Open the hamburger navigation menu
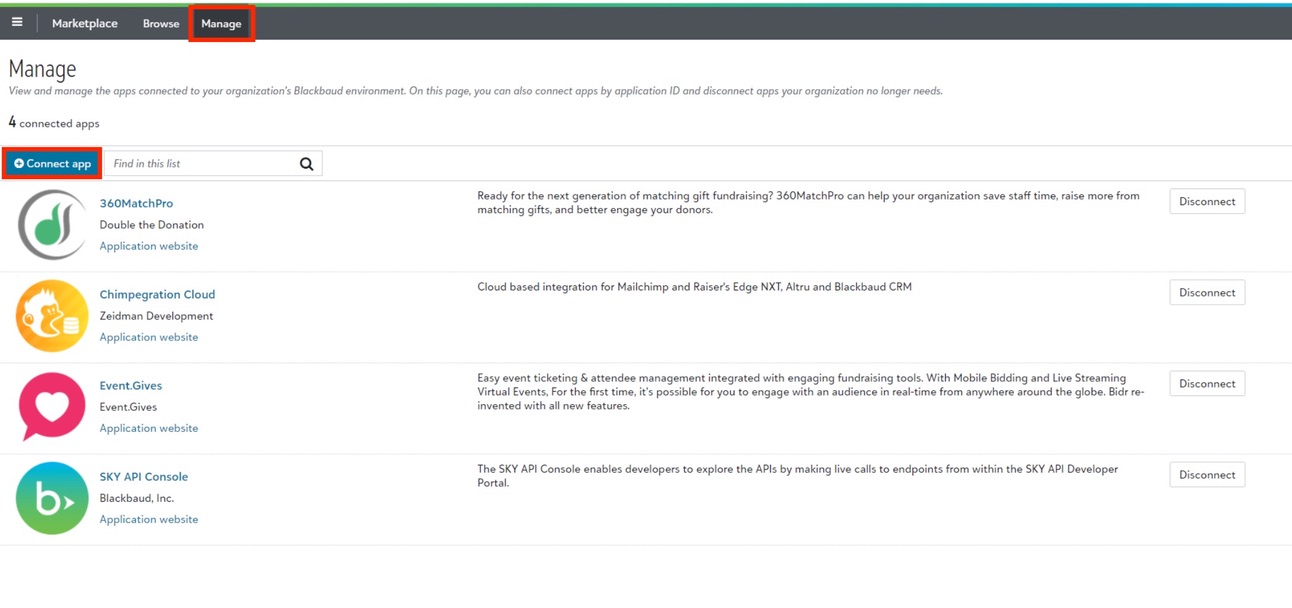The height and width of the screenshot is (608, 1292). [17, 22]
